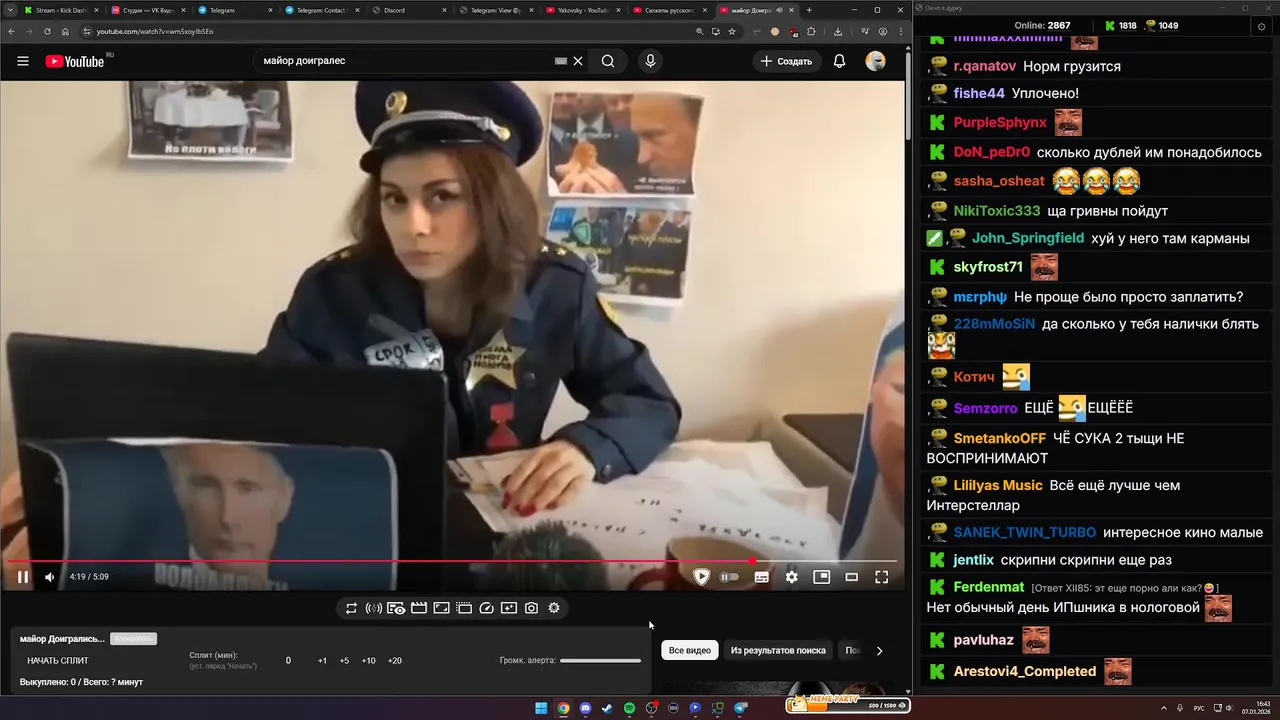This screenshot has height=720, width=1280.
Task: Click the address bar URL
Action: click(x=155, y=31)
